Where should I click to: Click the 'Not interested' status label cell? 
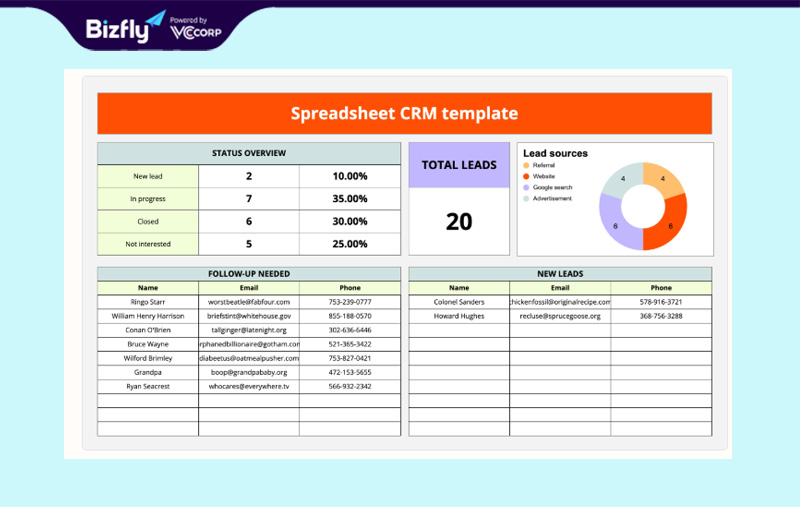click(x=148, y=244)
